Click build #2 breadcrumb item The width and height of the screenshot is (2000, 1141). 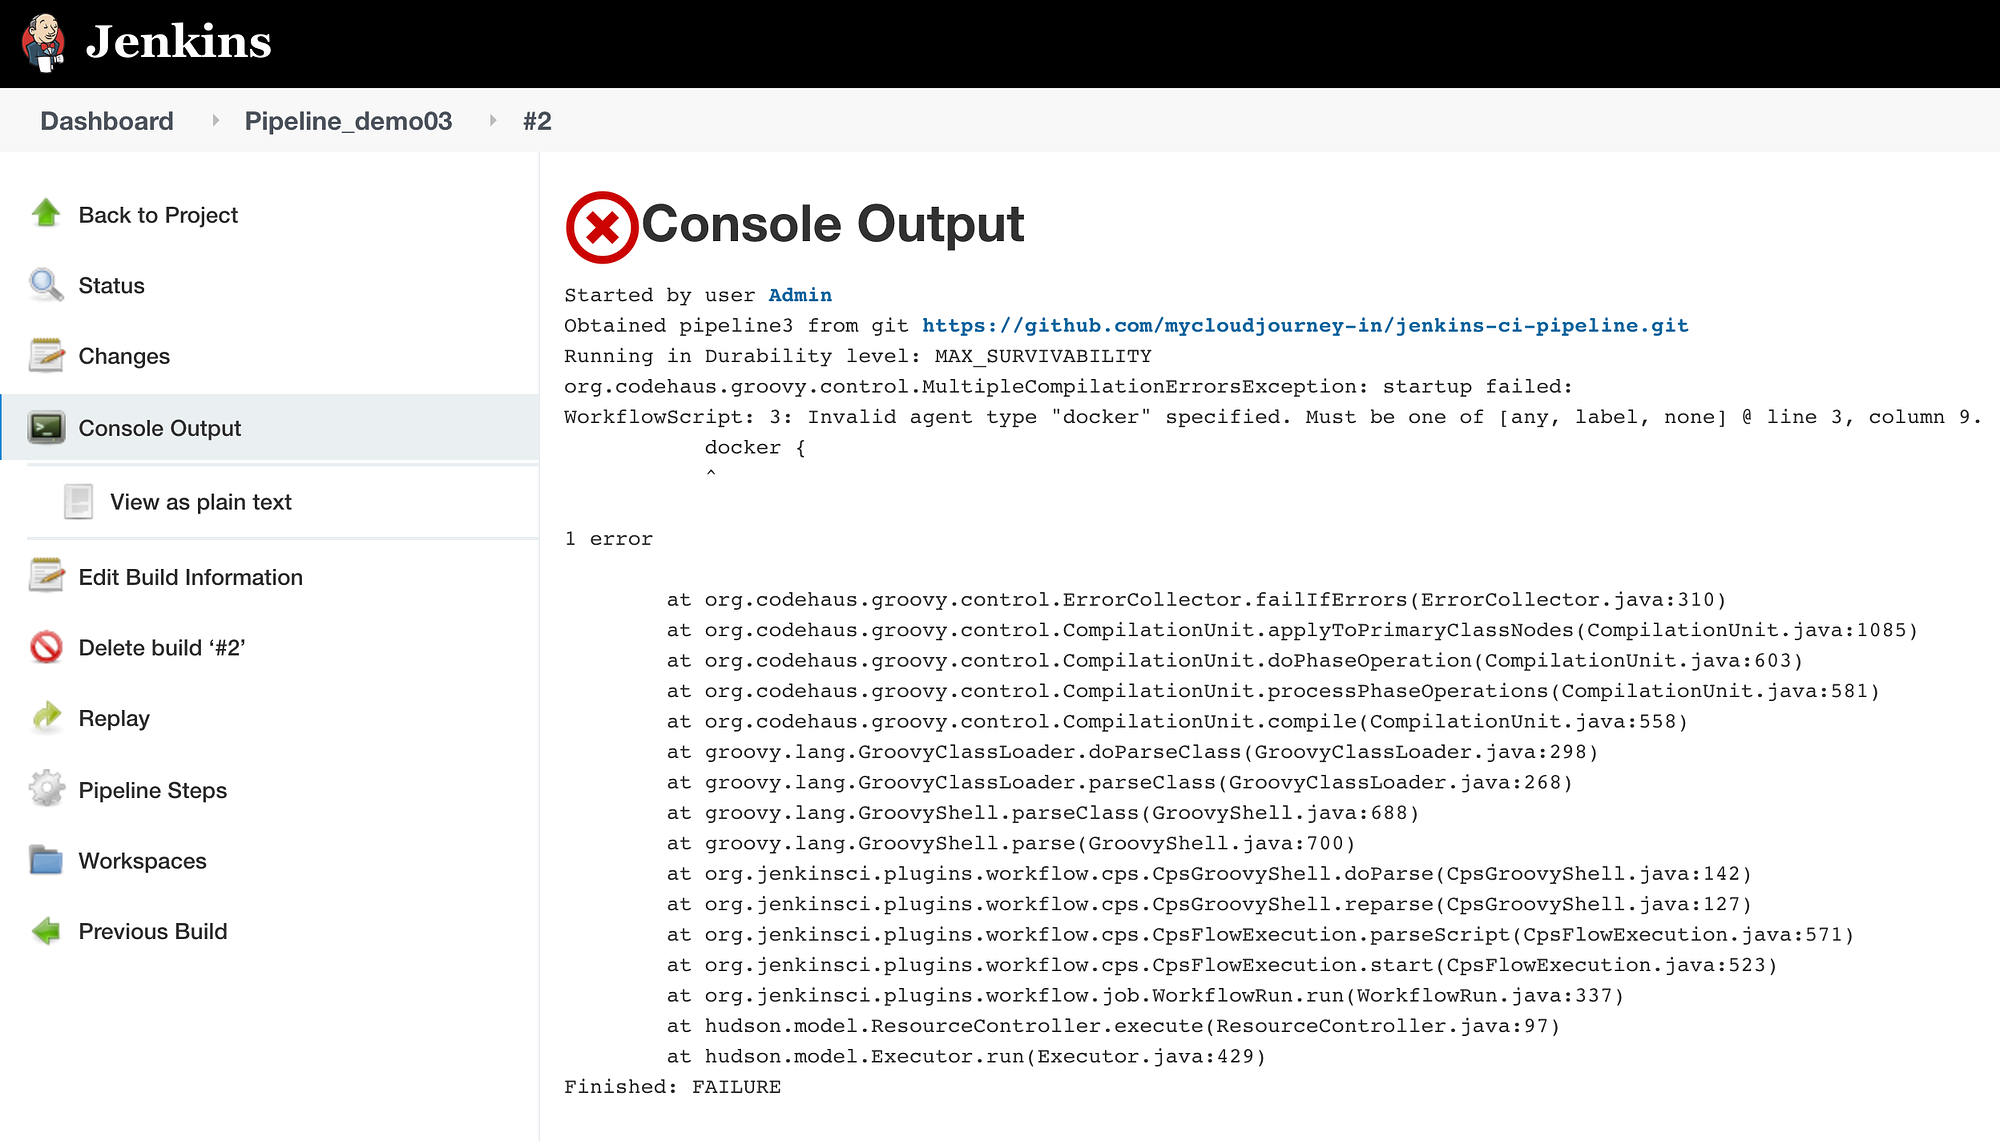point(537,121)
